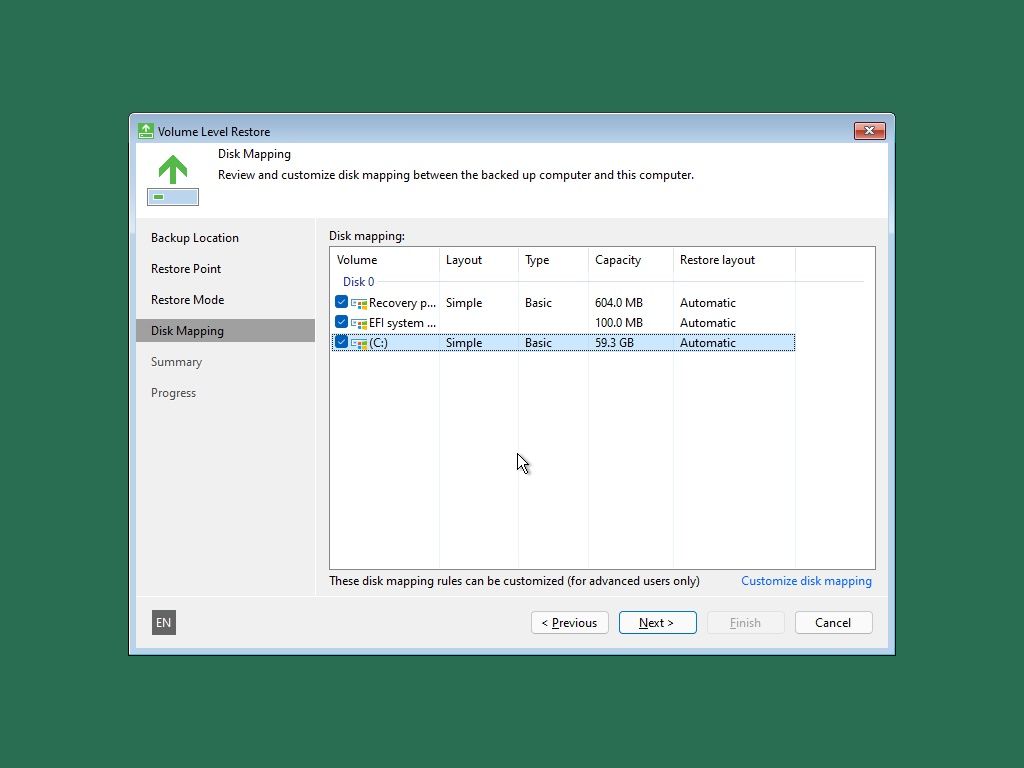
Task: Uncheck the Recovery partition volume
Action: coord(341,302)
